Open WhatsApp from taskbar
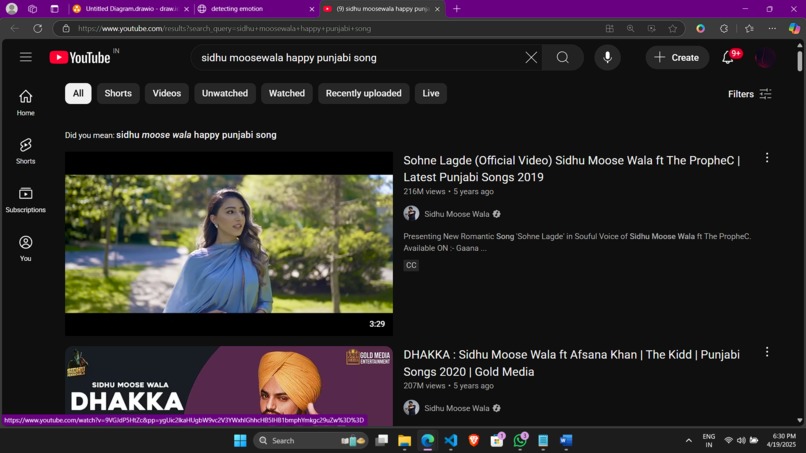 tap(520, 441)
